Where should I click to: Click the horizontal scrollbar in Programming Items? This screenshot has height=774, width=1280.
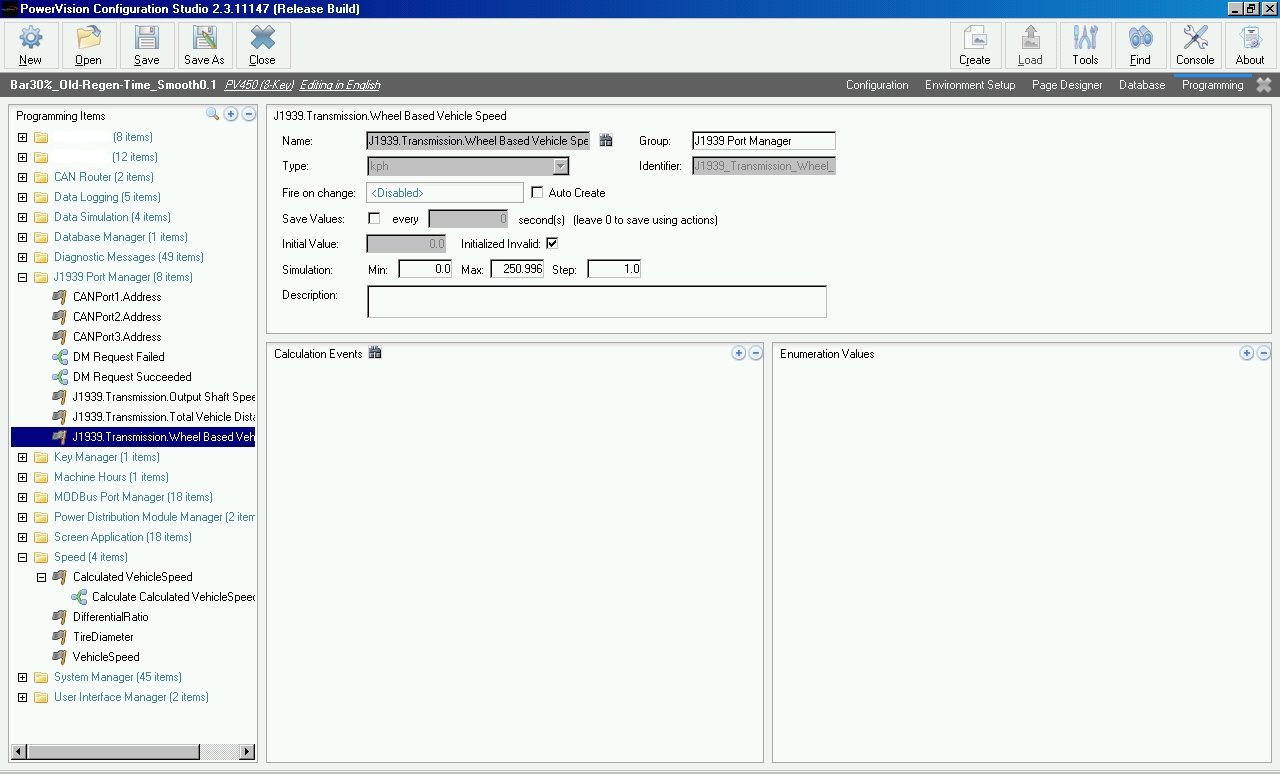pos(113,751)
